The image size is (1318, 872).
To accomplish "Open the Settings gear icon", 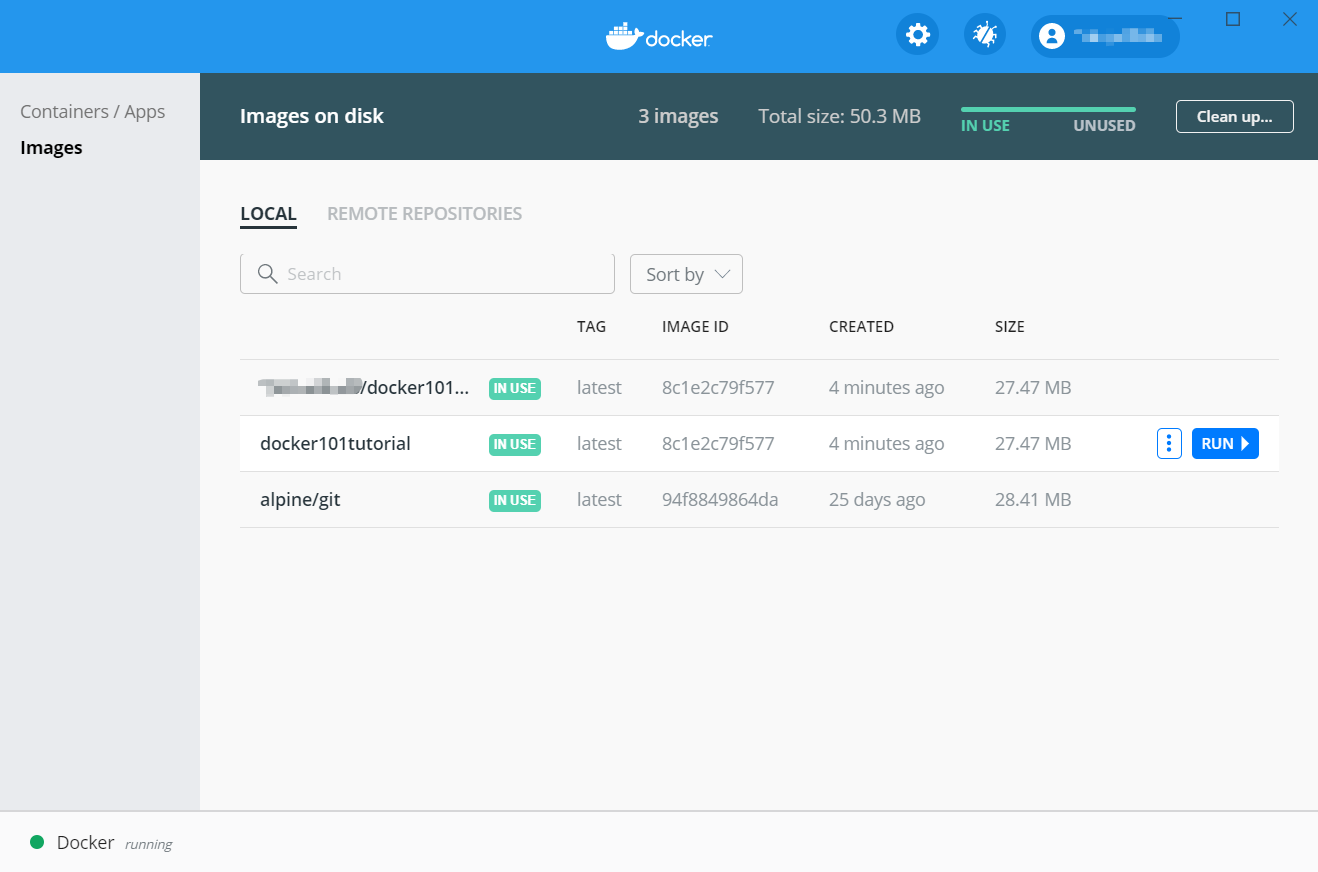I will click(917, 36).
